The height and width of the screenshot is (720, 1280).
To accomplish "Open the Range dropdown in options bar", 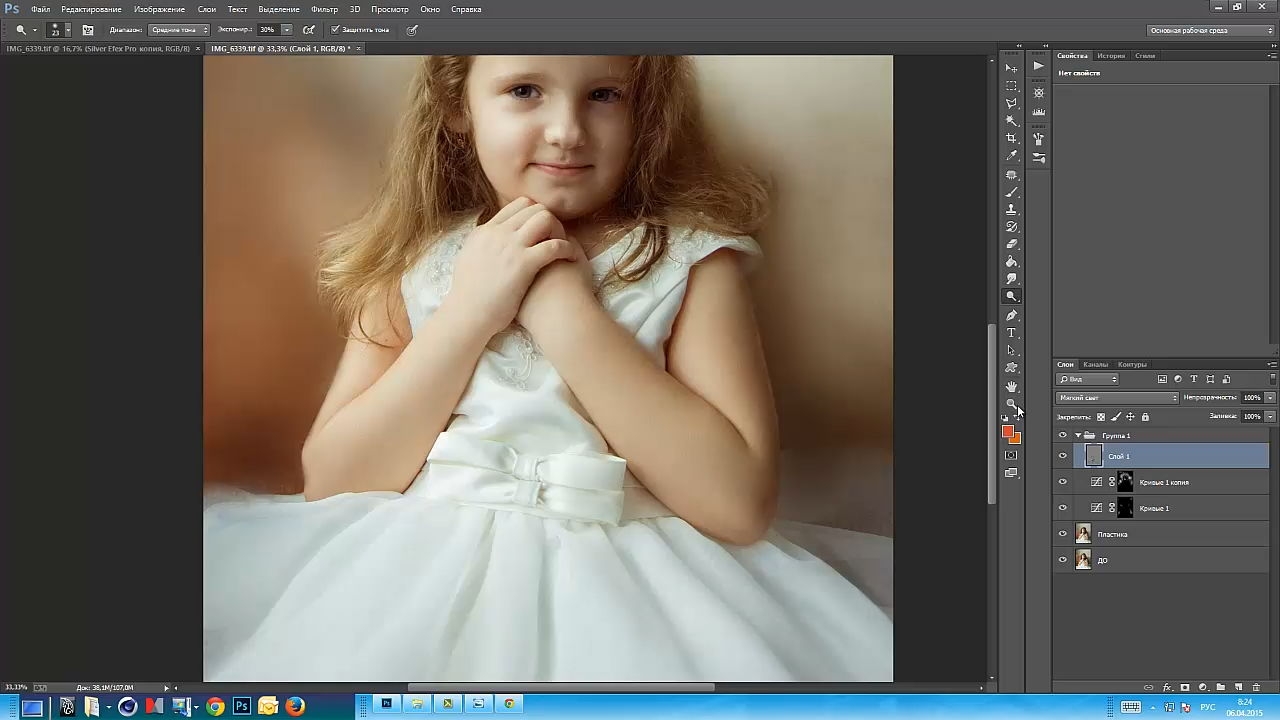I will coord(179,30).
